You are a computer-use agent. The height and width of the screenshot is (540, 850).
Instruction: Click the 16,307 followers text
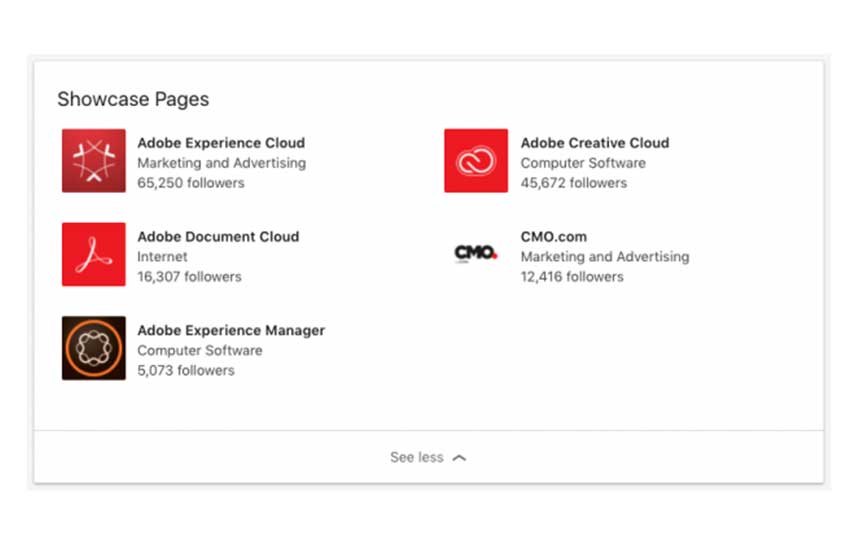coord(189,277)
